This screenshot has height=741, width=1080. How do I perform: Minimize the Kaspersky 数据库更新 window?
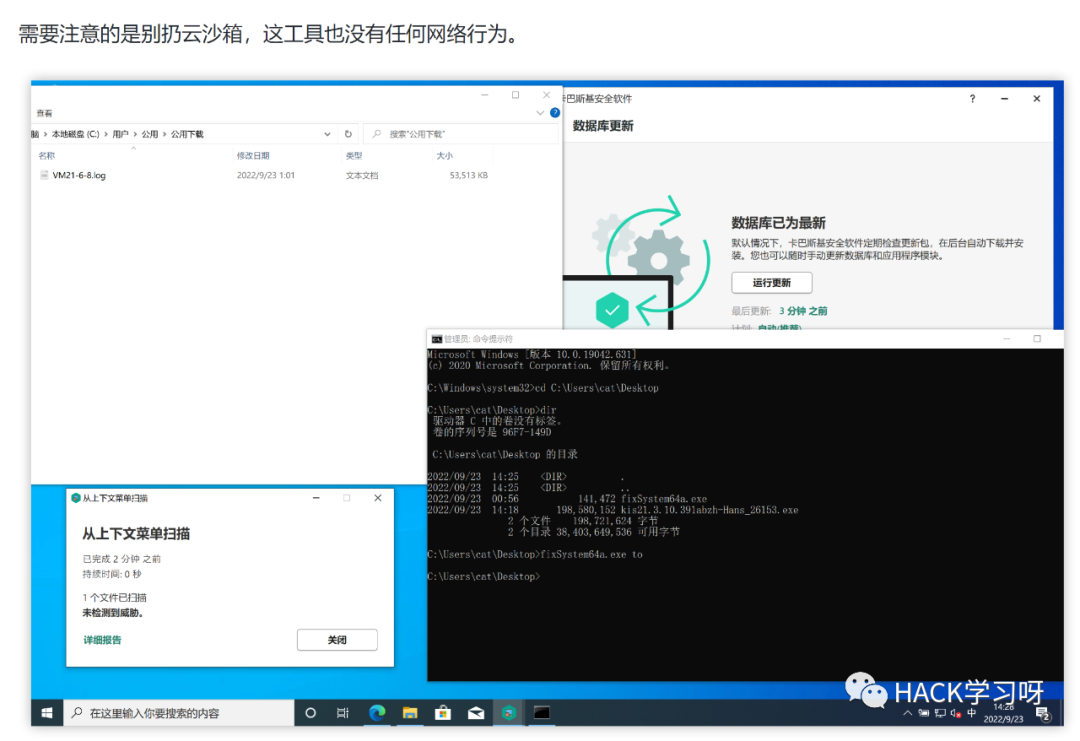[1004, 98]
